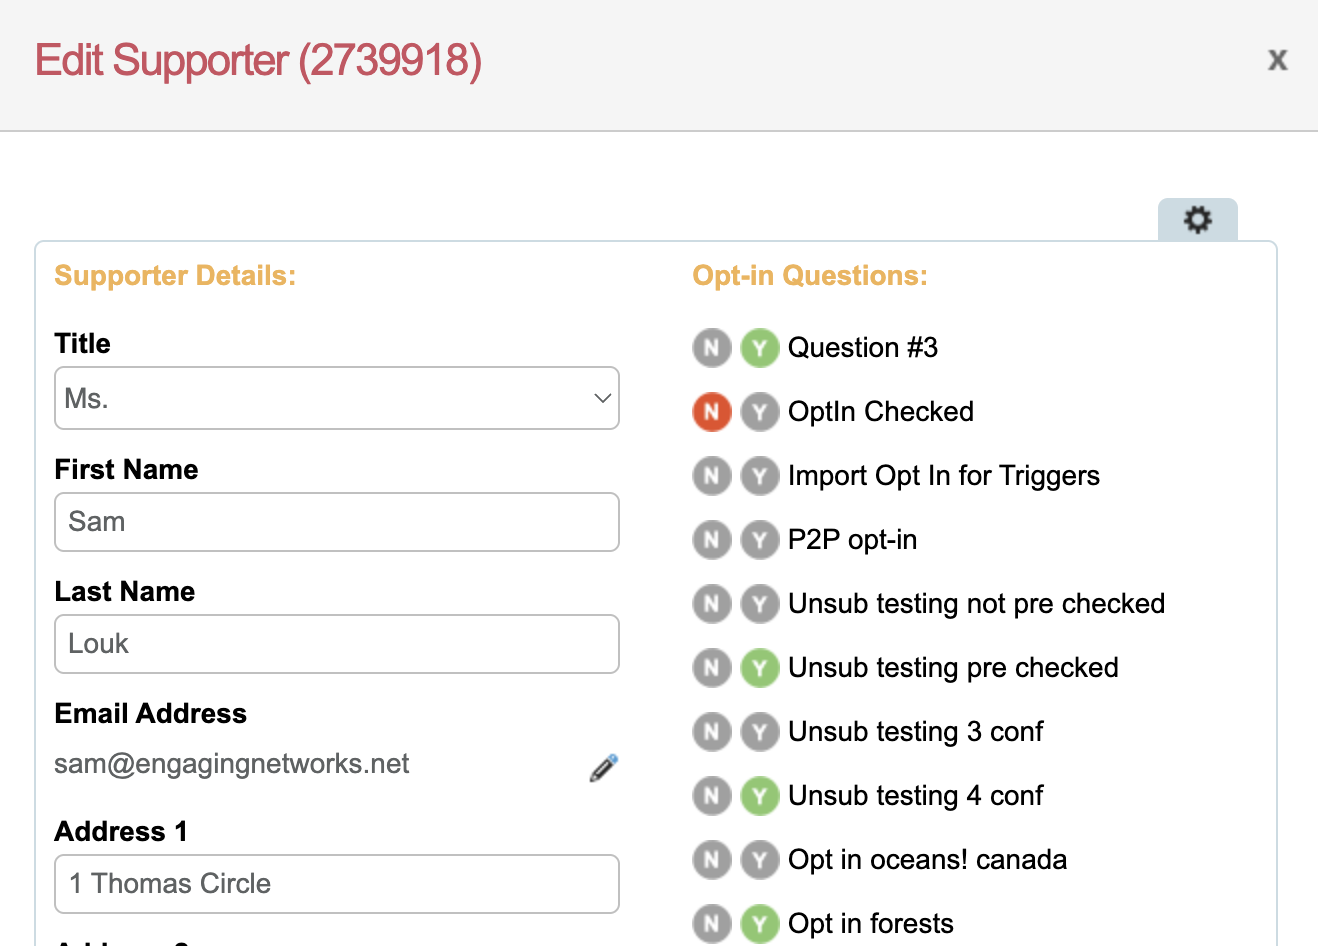Focus the Last Name field containing Louk
The width and height of the screenshot is (1318, 946).
(337, 644)
